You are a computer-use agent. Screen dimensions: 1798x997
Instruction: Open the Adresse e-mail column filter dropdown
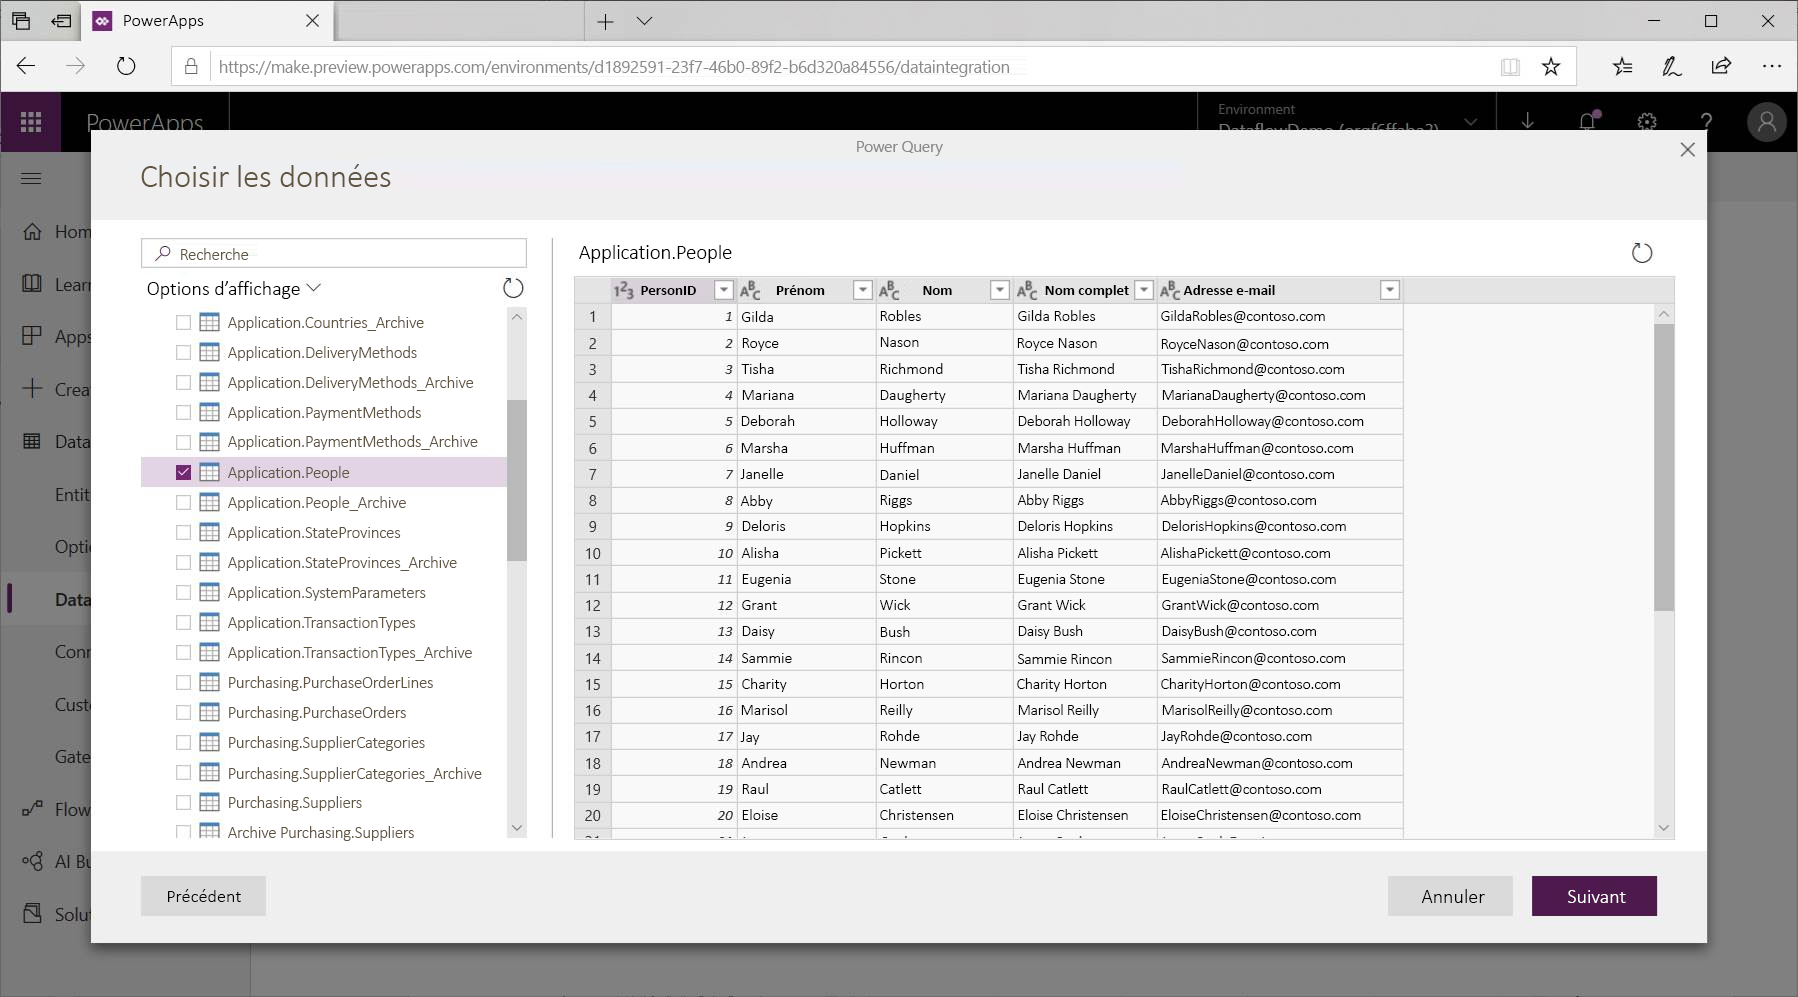(1389, 290)
